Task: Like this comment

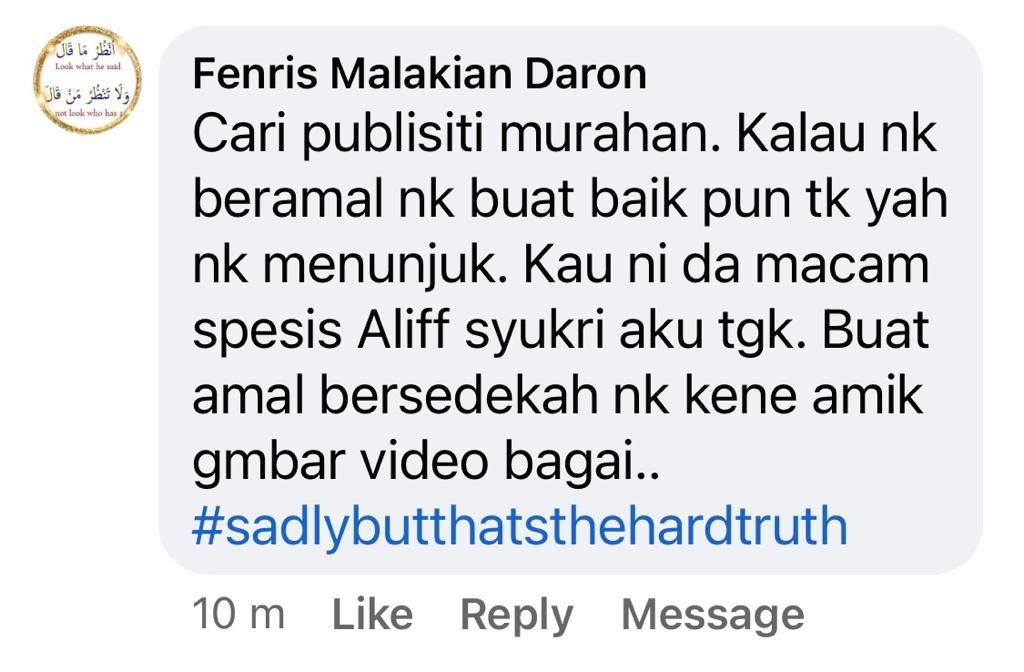Action: (372, 615)
